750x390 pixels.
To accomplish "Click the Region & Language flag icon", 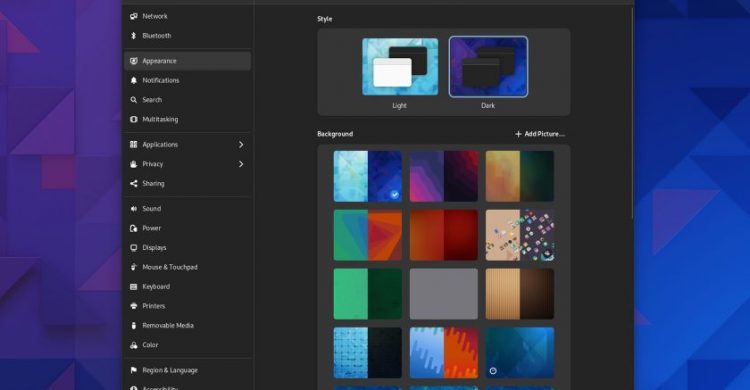I will (x=133, y=370).
